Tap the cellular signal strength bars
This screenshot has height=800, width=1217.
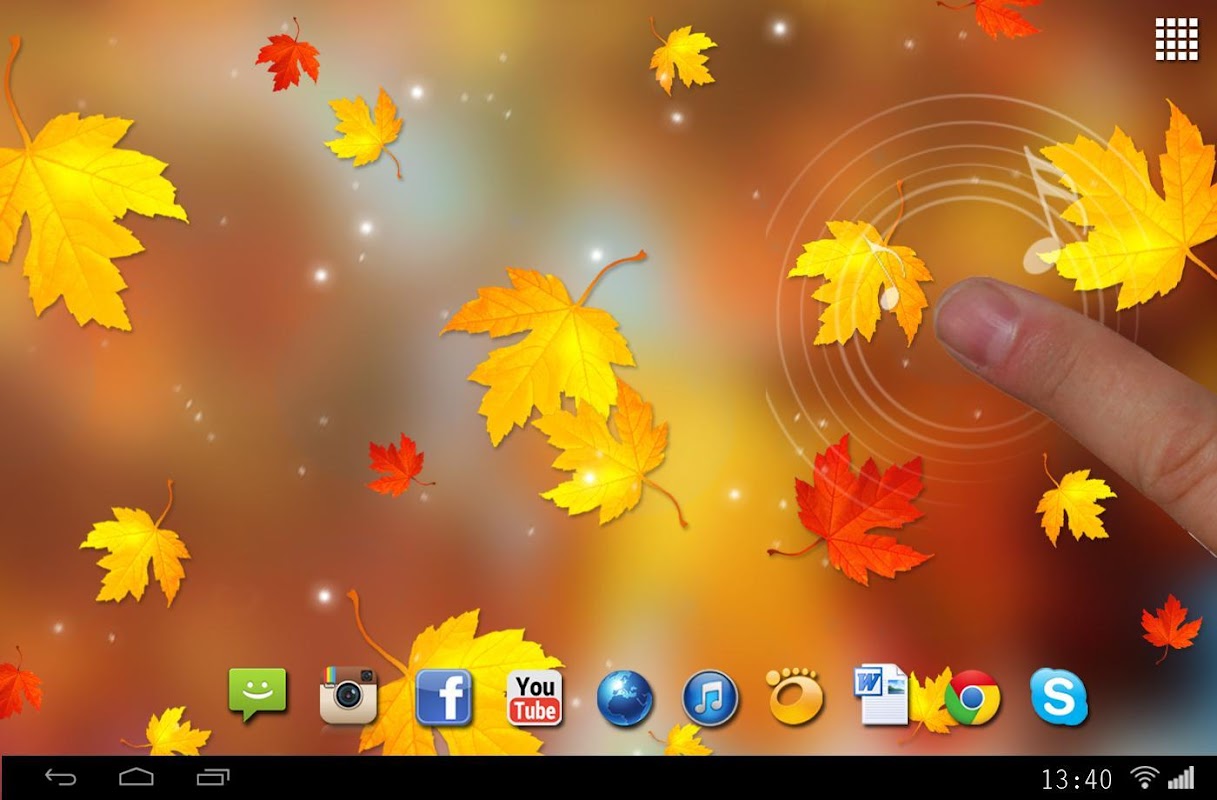coord(1181,778)
